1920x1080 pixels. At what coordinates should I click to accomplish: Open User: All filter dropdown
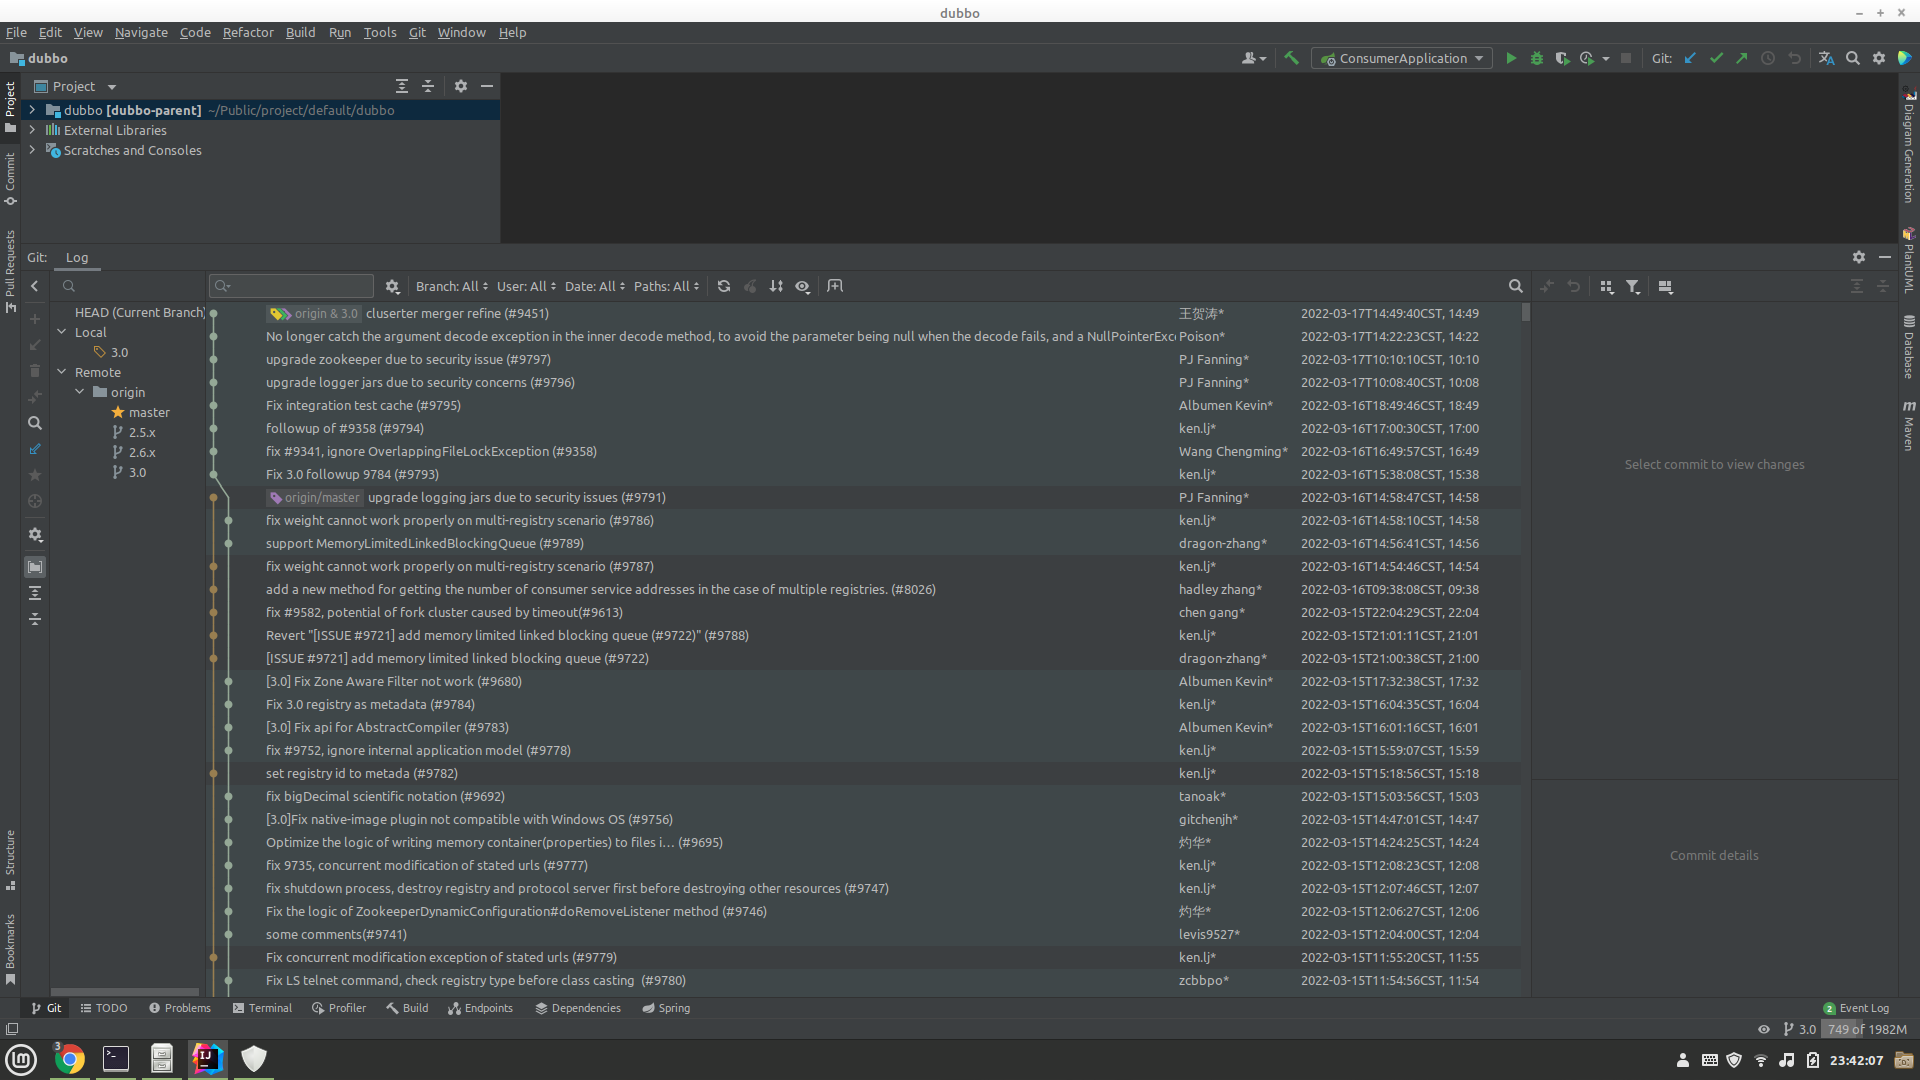click(527, 286)
